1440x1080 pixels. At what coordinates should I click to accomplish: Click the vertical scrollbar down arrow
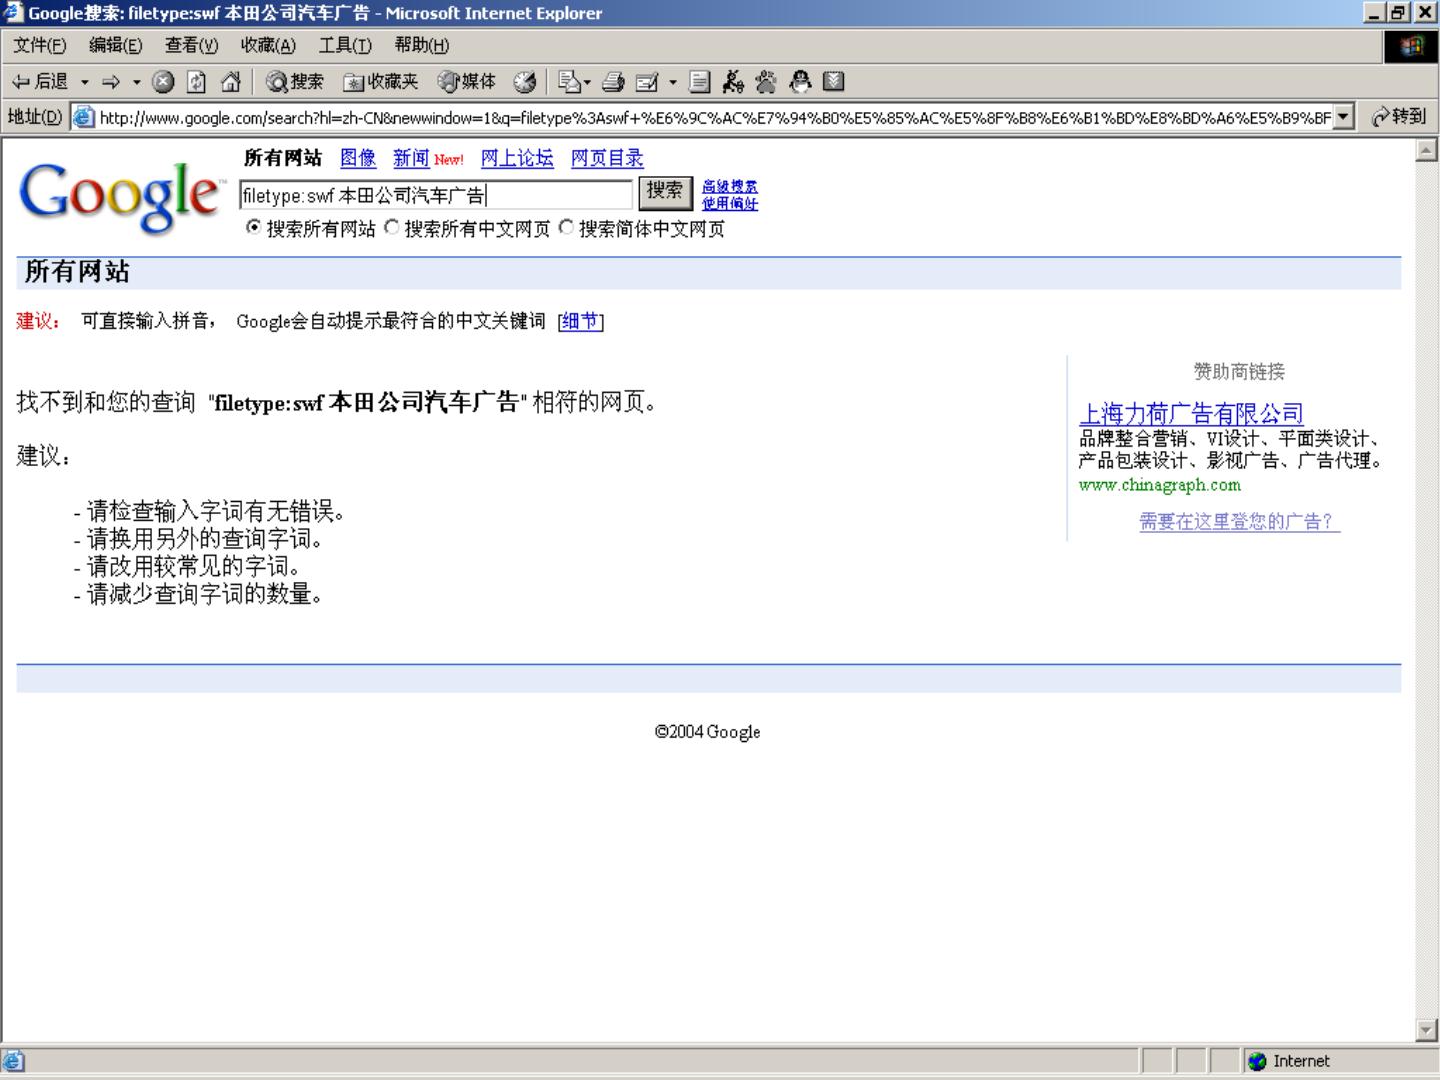point(1427,1030)
